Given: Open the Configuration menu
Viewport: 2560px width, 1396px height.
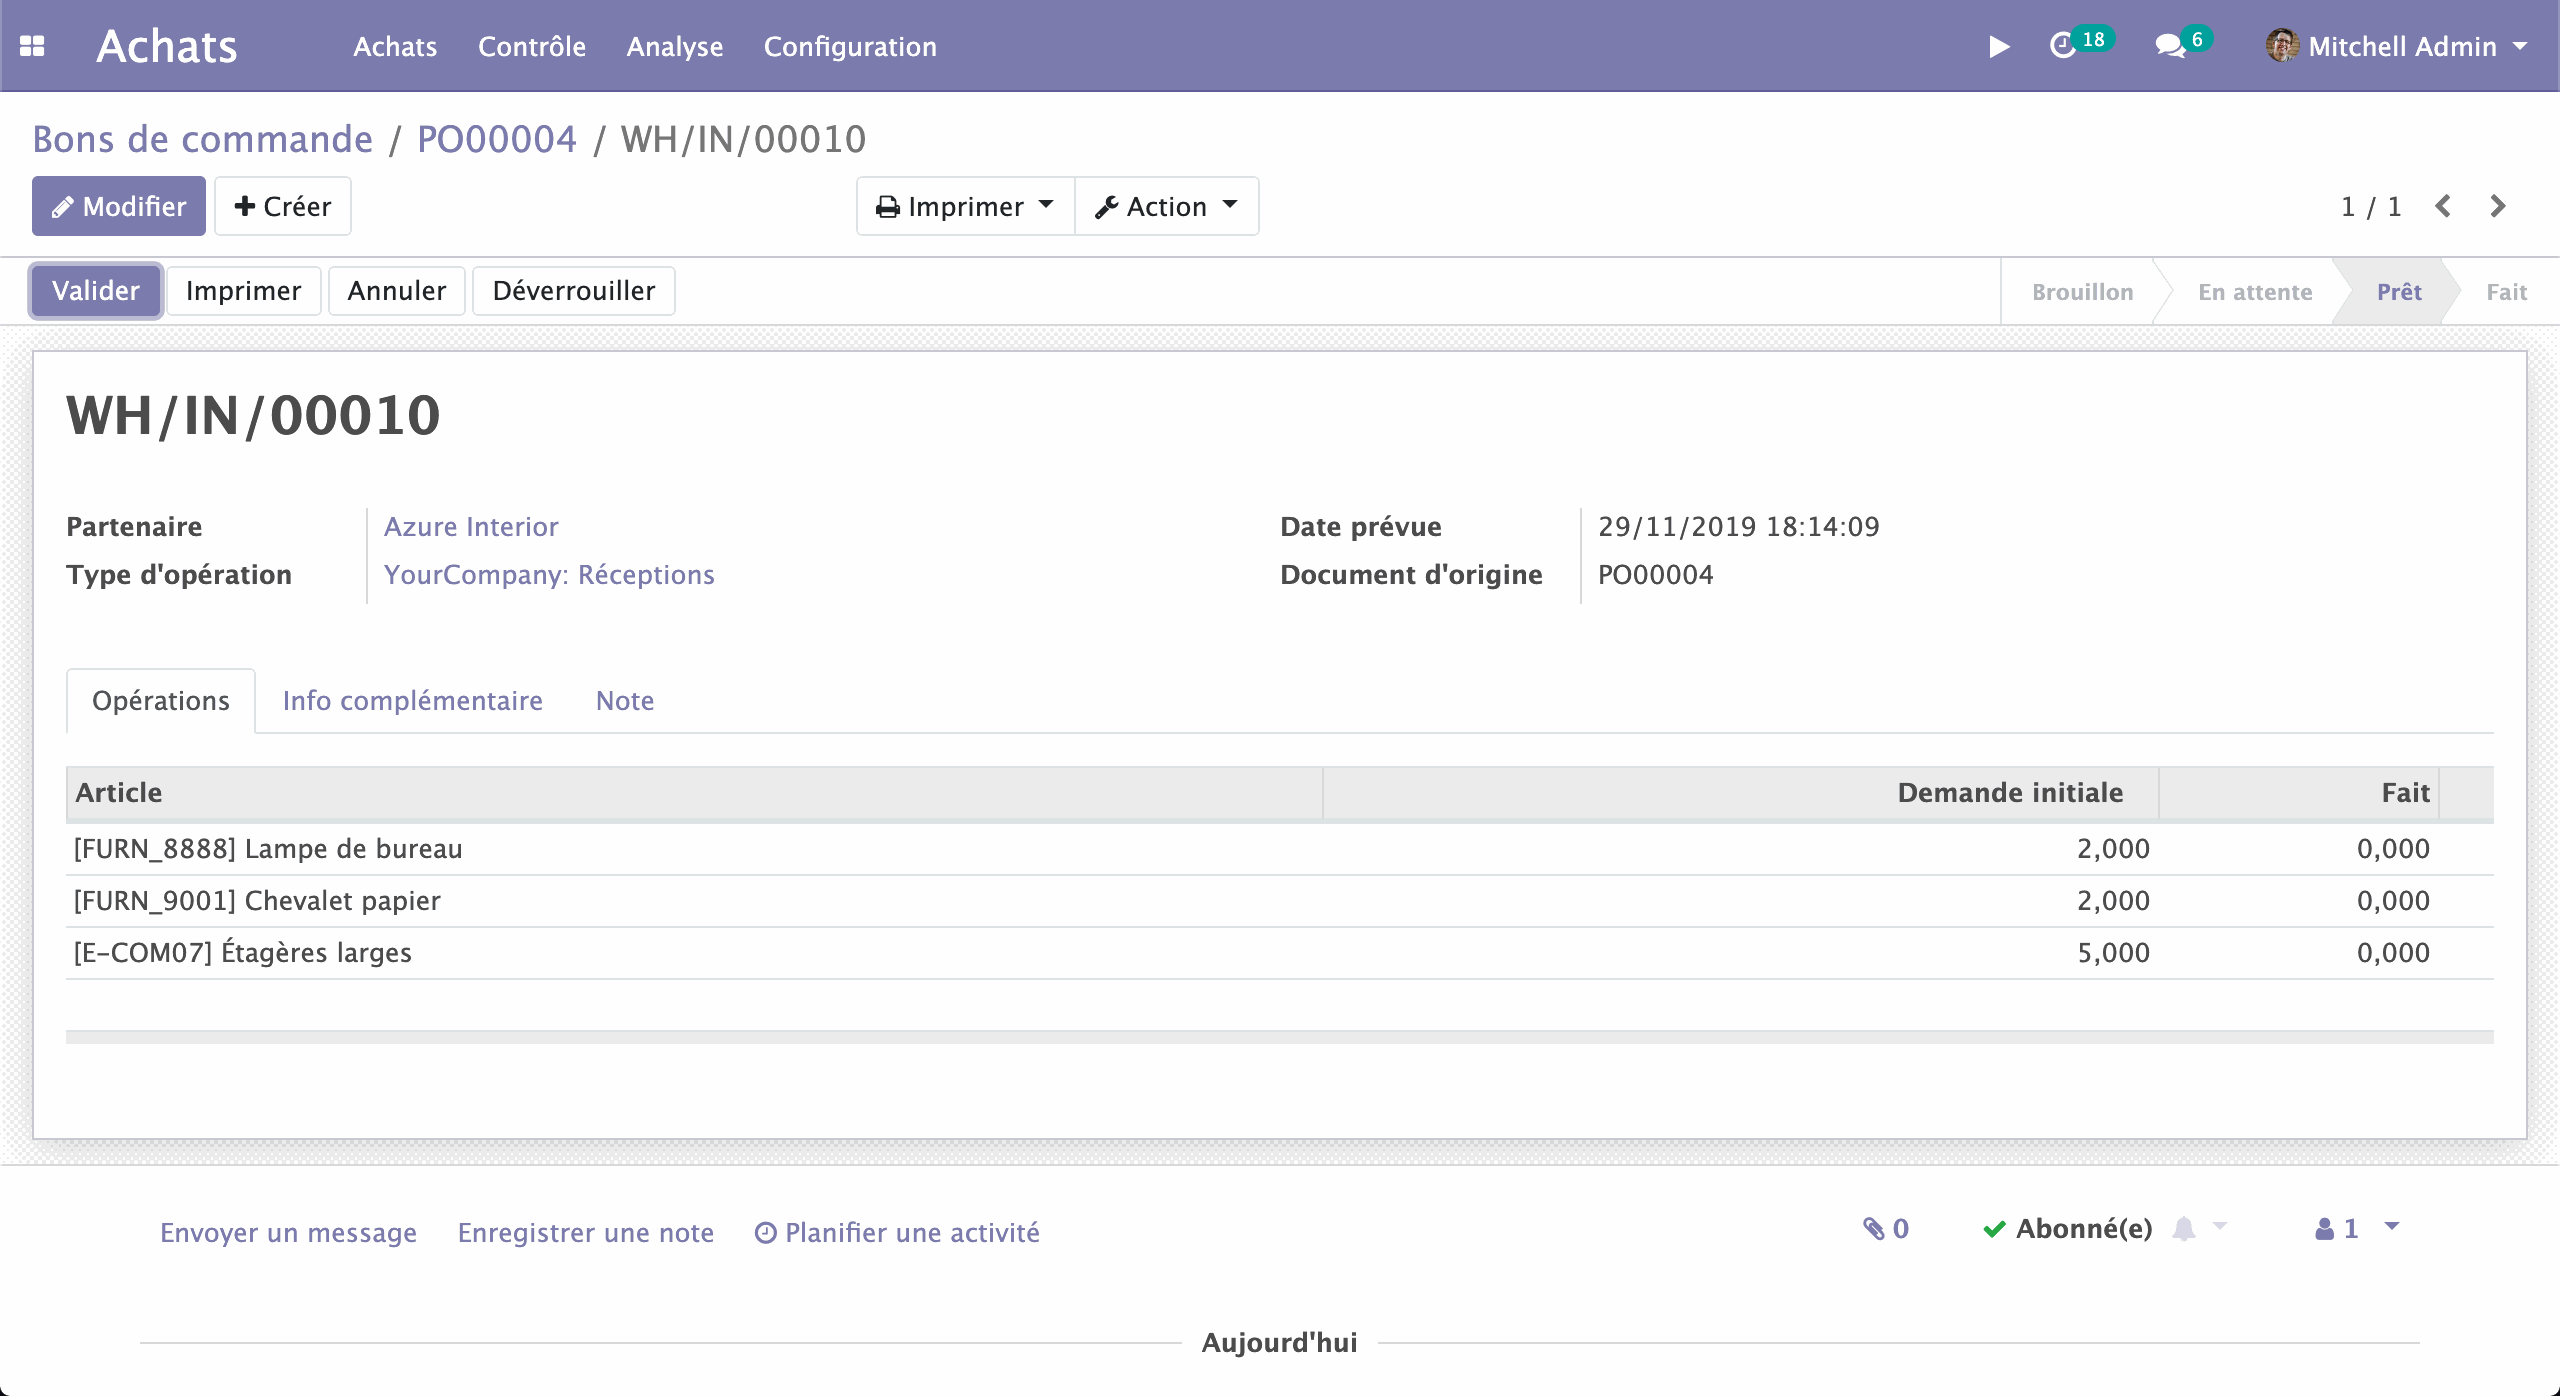Looking at the screenshot, I should click(x=850, y=46).
